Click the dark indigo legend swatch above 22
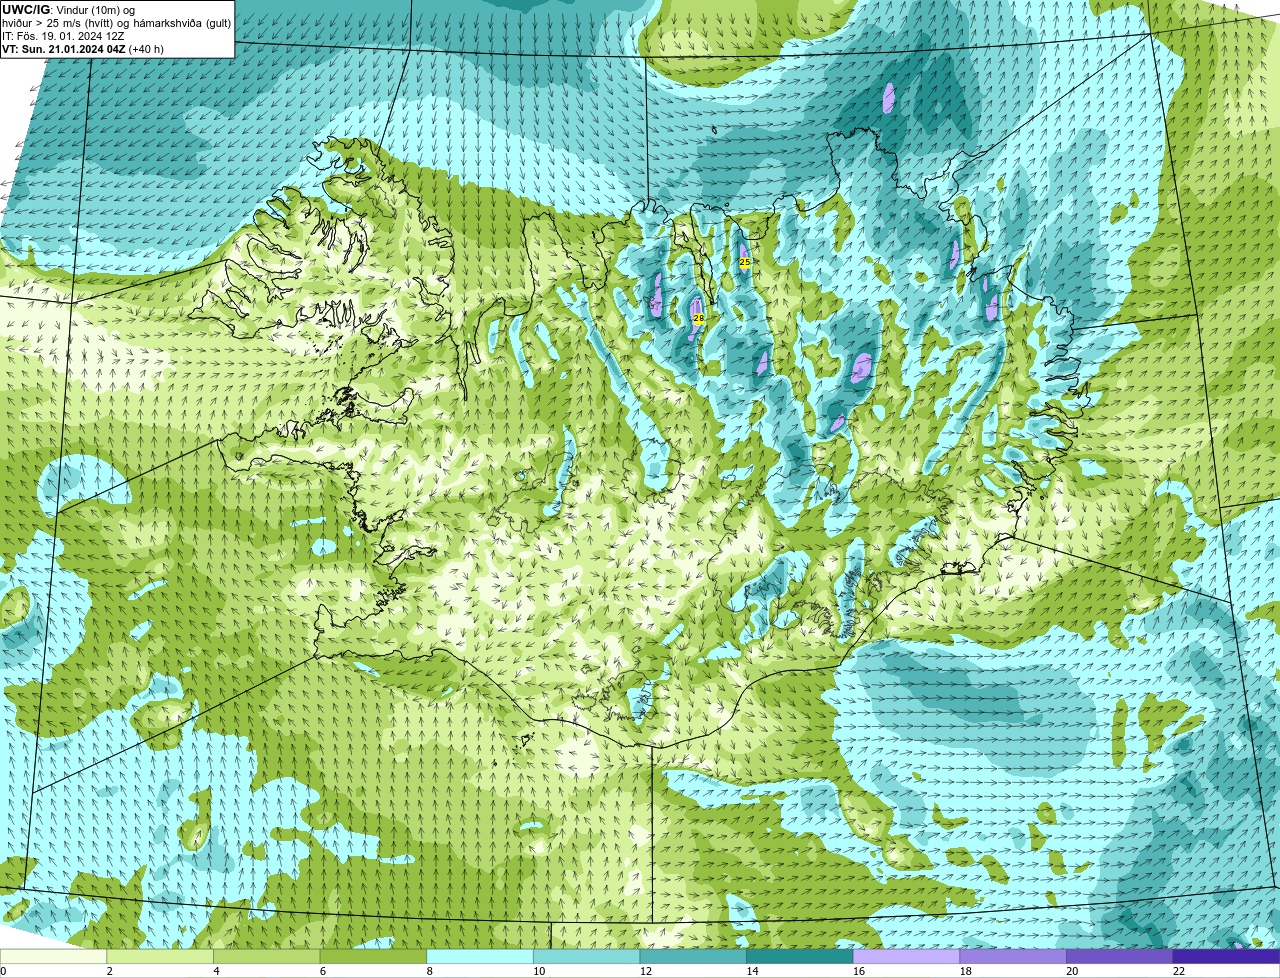Image resolution: width=1280 pixels, height=978 pixels. (1227, 956)
